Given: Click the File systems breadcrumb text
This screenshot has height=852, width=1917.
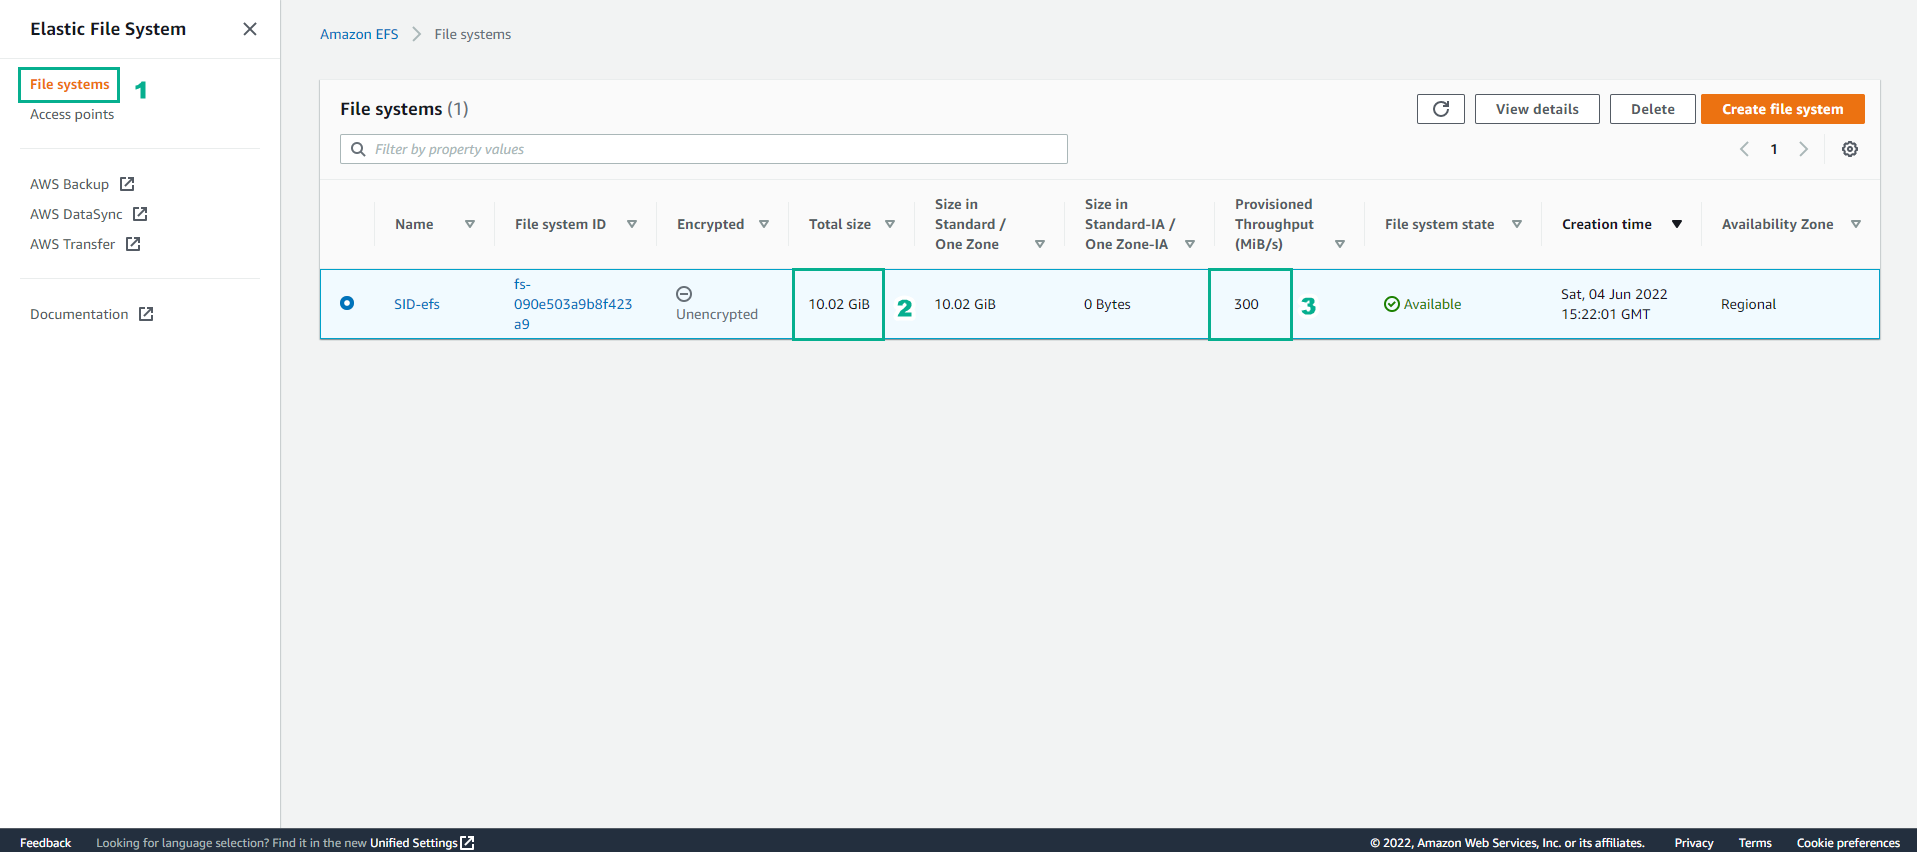Looking at the screenshot, I should tap(472, 34).
